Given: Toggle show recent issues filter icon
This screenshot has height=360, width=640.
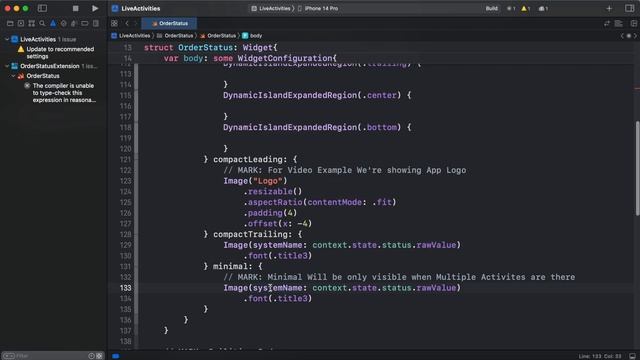Looking at the screenshot, I should (x=91, y=356).
